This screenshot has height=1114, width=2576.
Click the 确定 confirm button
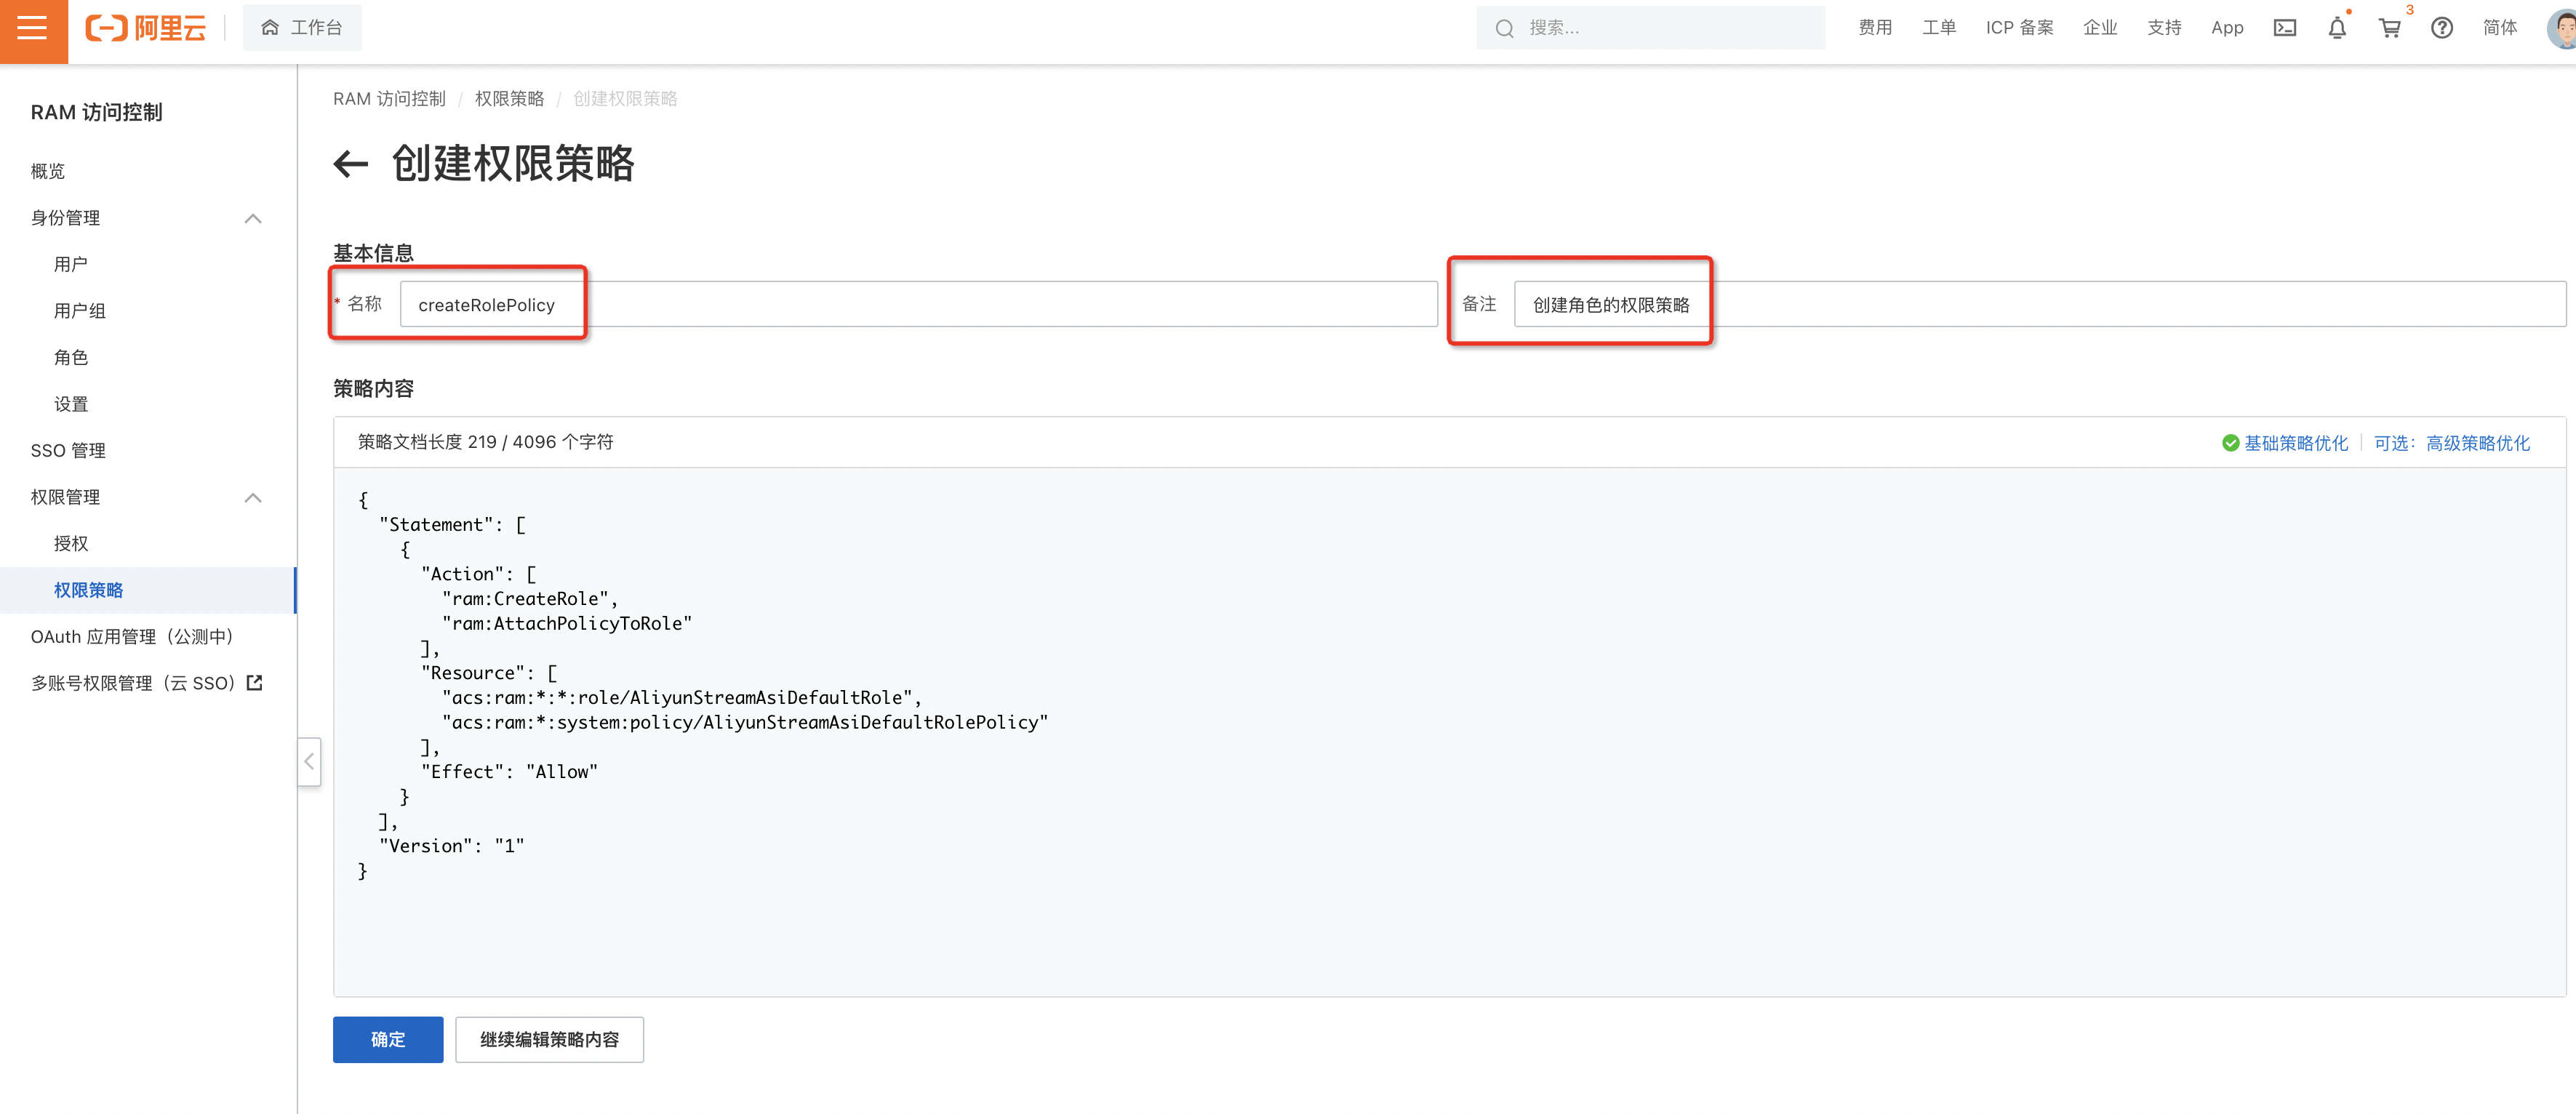click(387, 1039)
